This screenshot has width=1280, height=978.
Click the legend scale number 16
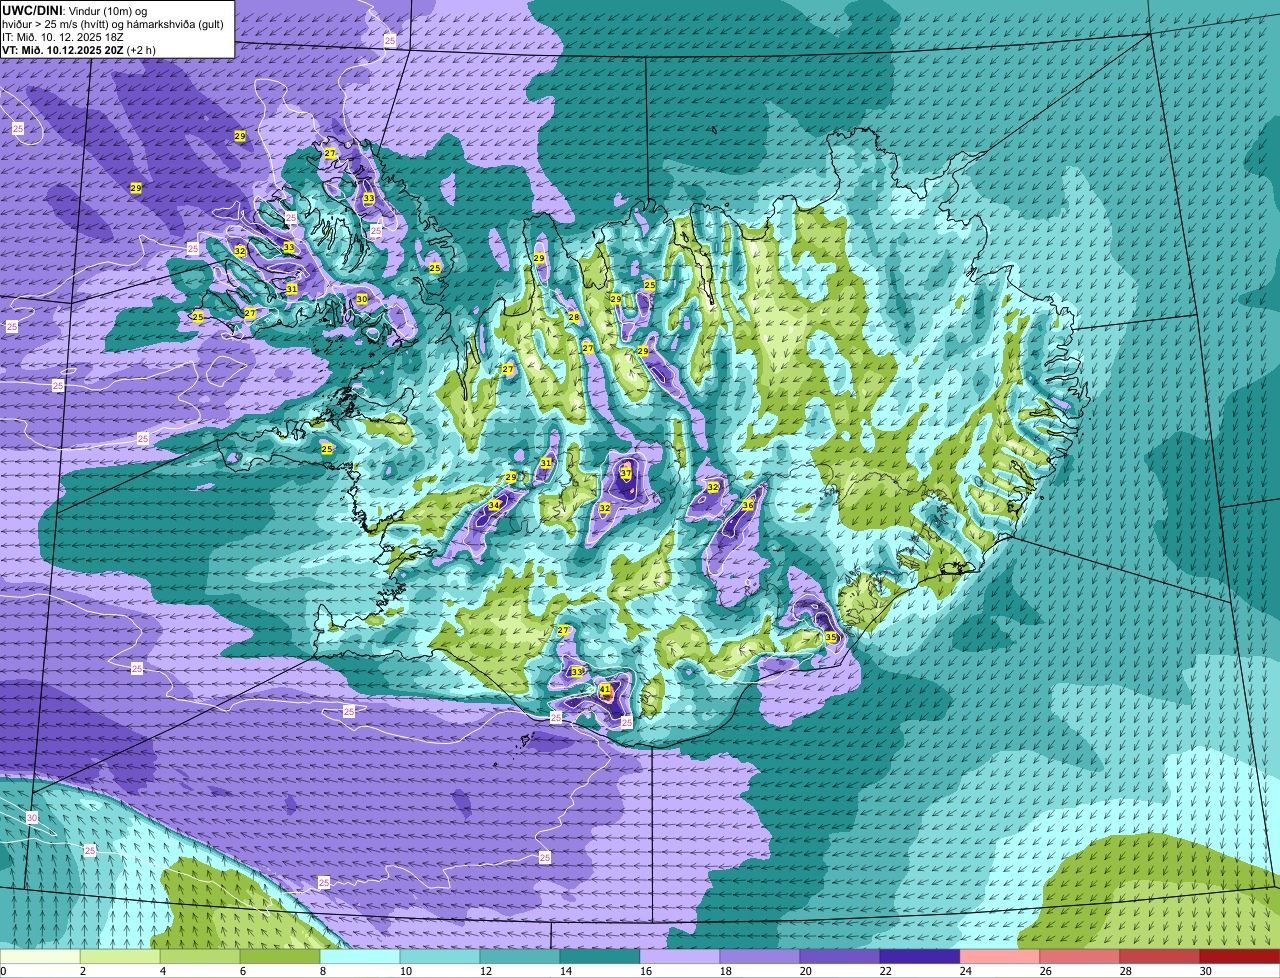(646, 971)
